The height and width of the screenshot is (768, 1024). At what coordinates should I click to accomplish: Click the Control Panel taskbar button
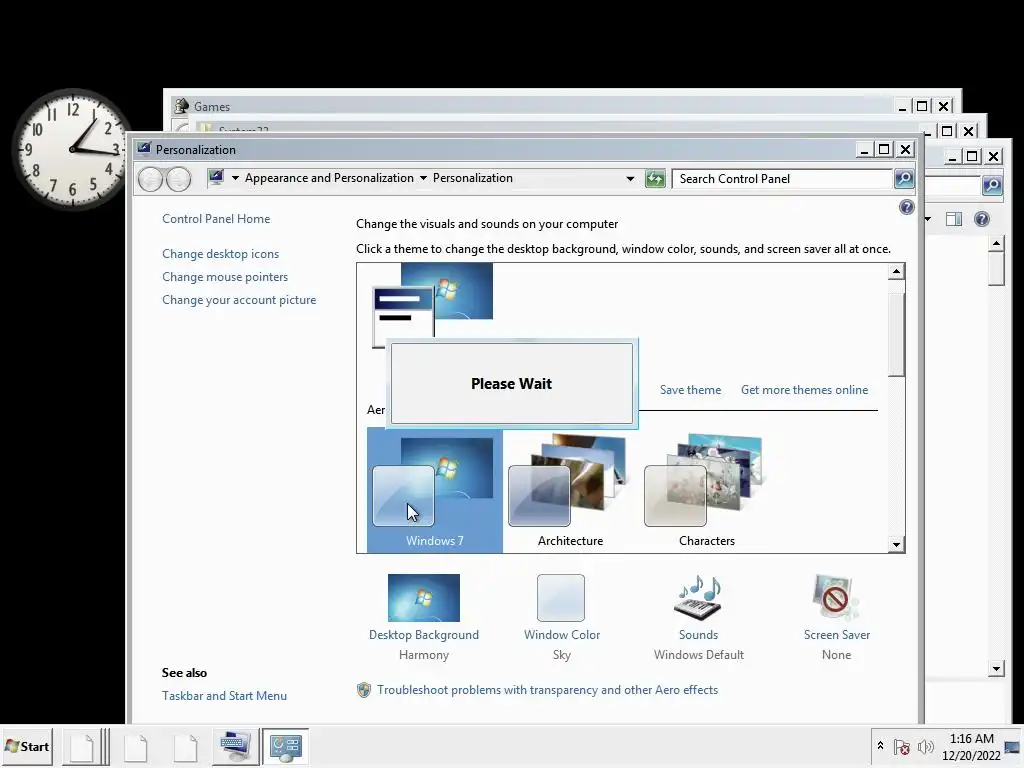pyautogui.click(x=285, y=746)
